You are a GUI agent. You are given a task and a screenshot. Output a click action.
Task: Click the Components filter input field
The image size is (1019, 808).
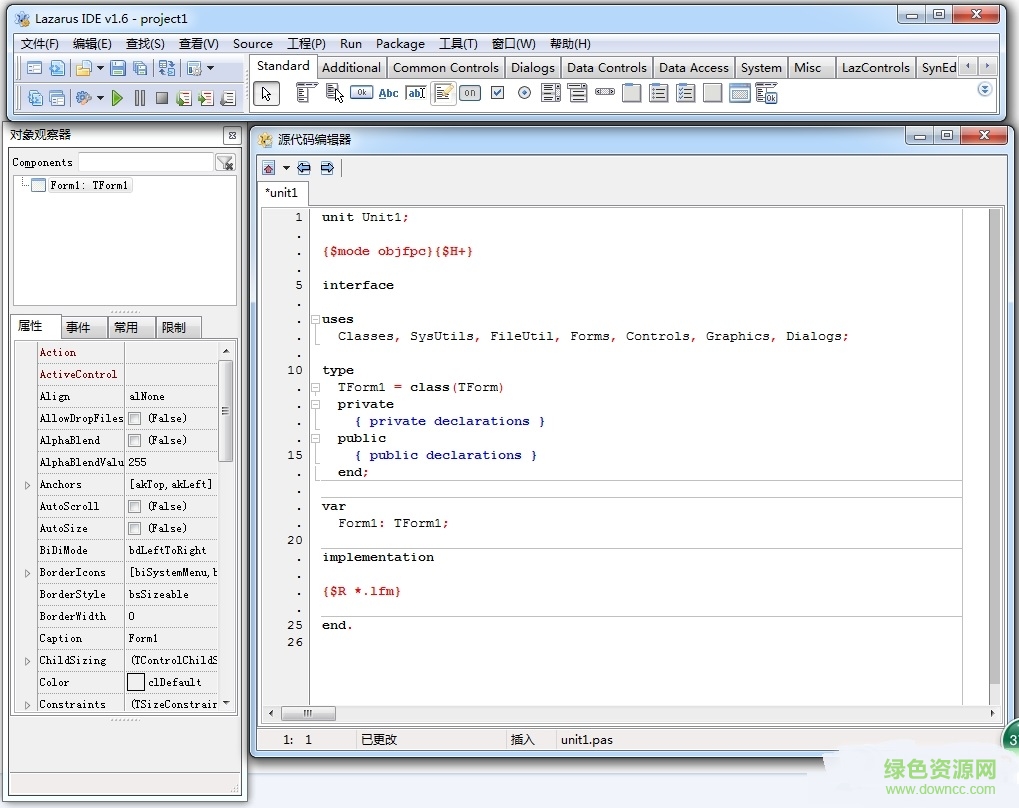pos(145,162)
